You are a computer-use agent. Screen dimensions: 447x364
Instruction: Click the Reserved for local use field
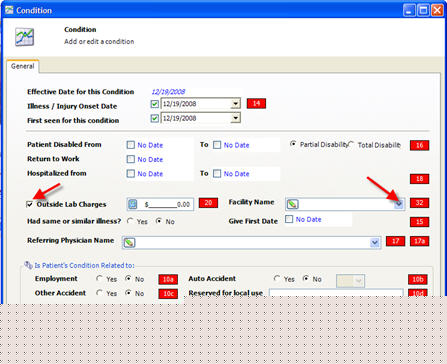point(336,293)
